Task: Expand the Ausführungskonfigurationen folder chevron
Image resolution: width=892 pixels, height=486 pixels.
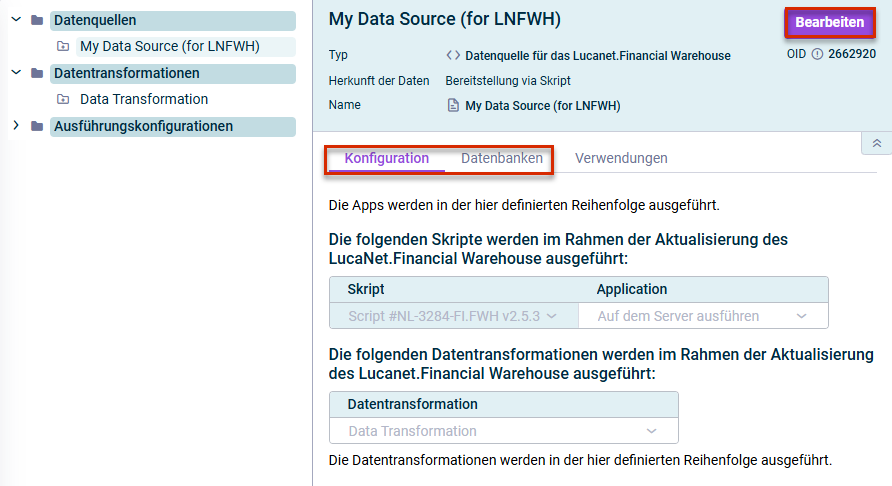Action: [16, 126]
